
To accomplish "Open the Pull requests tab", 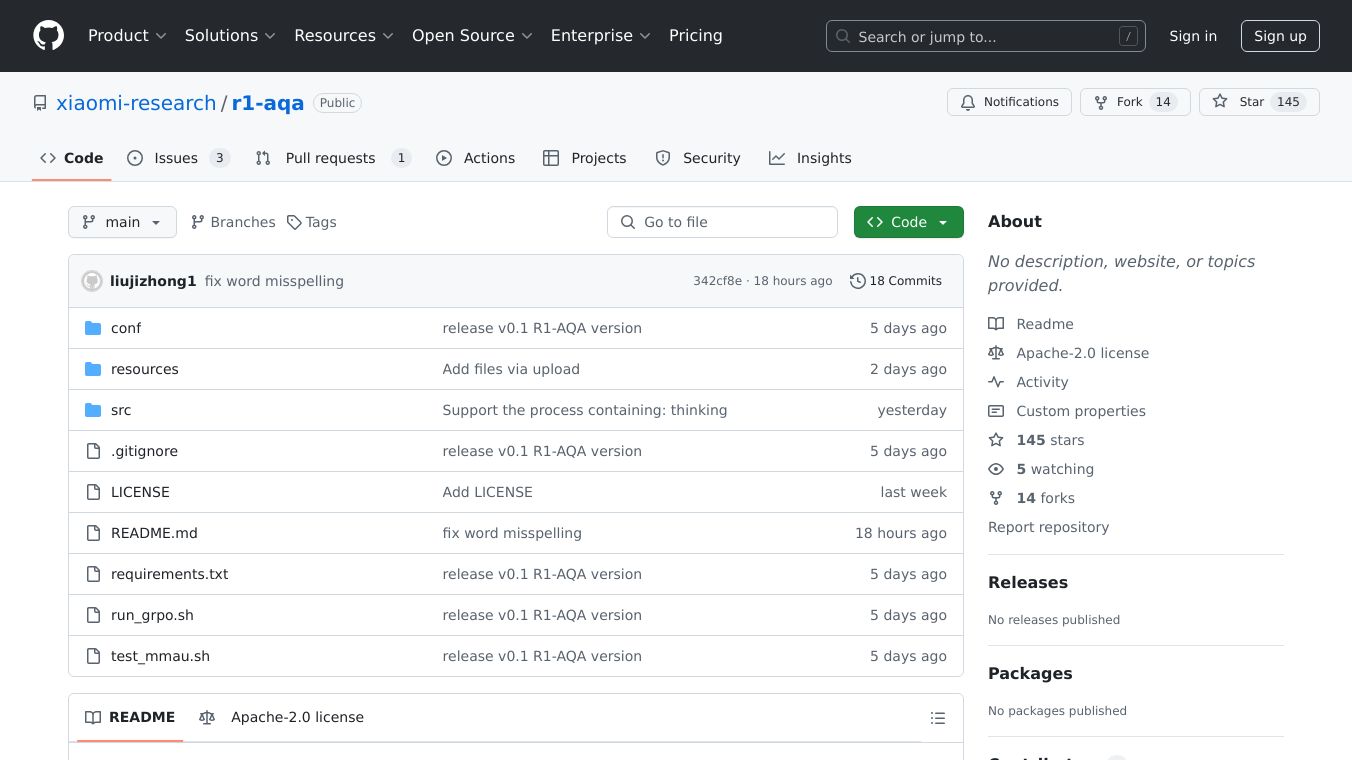I will 332,158.
